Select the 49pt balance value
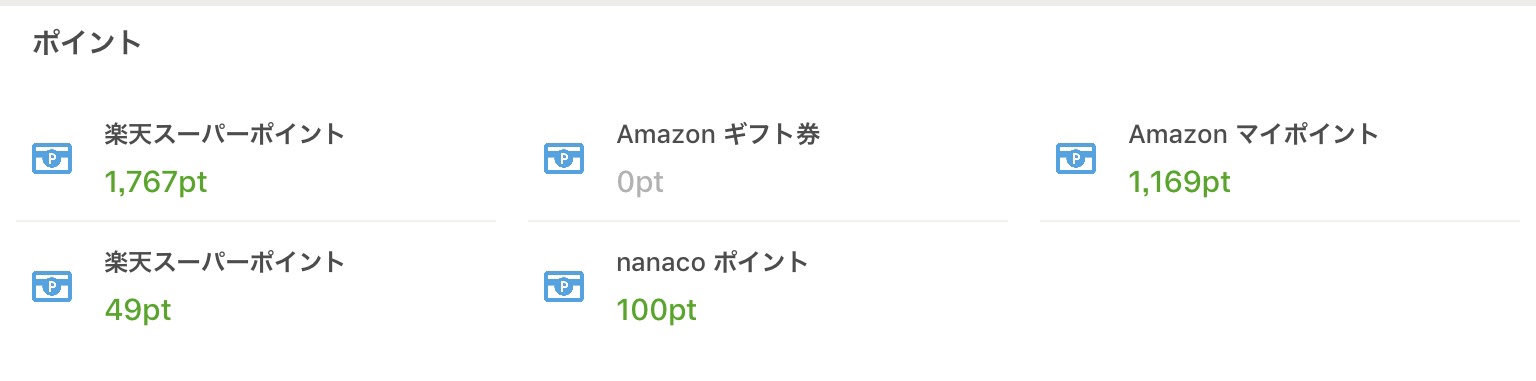Screen dimensions: 1536x381 tap(138, 311)
